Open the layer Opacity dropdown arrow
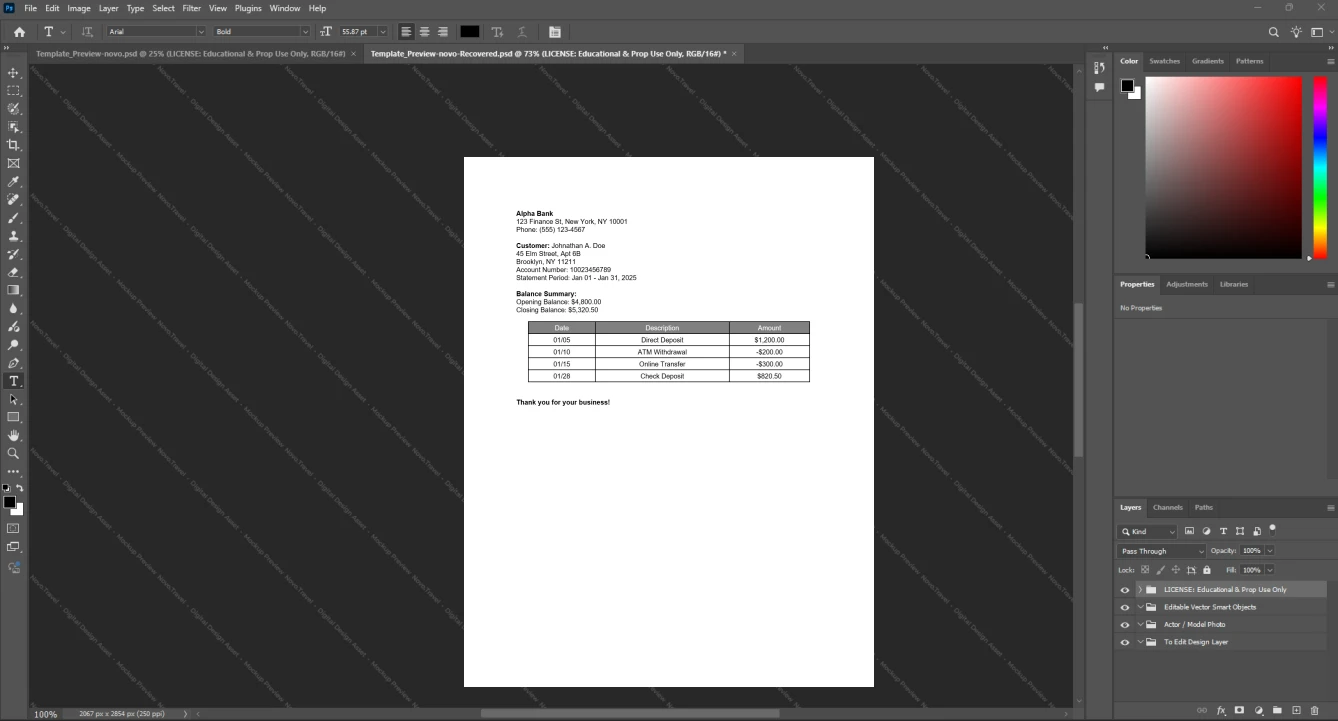 1270,551
